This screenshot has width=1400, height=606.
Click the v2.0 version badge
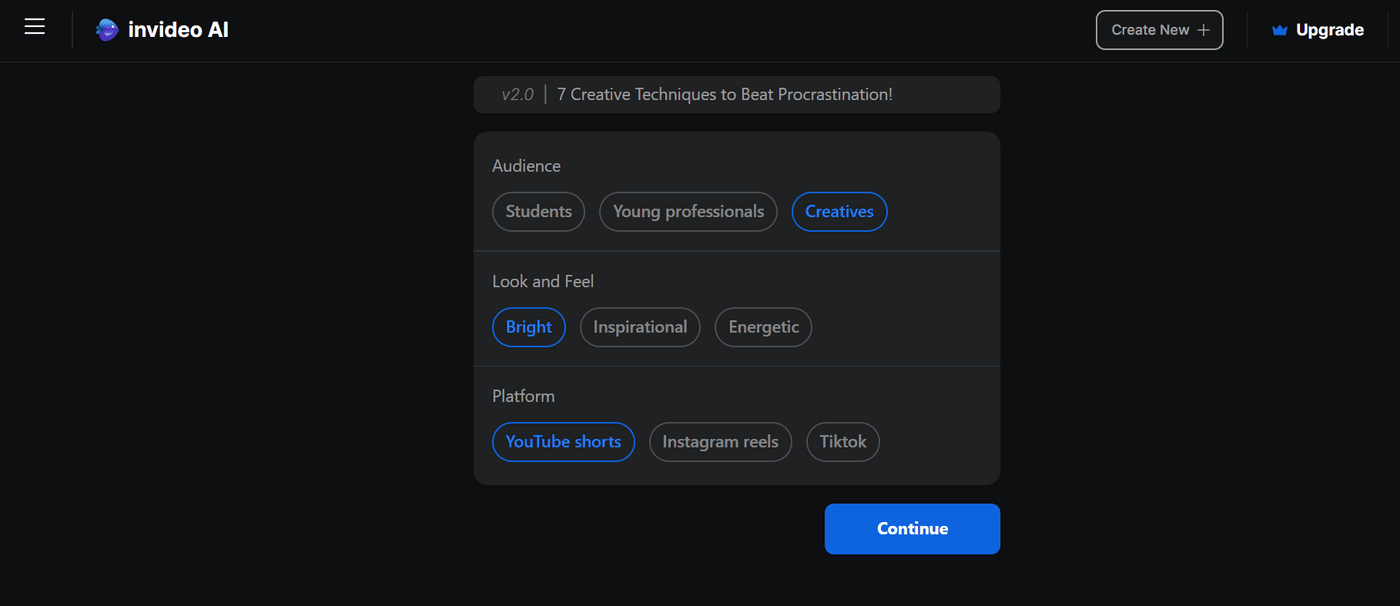516,94
